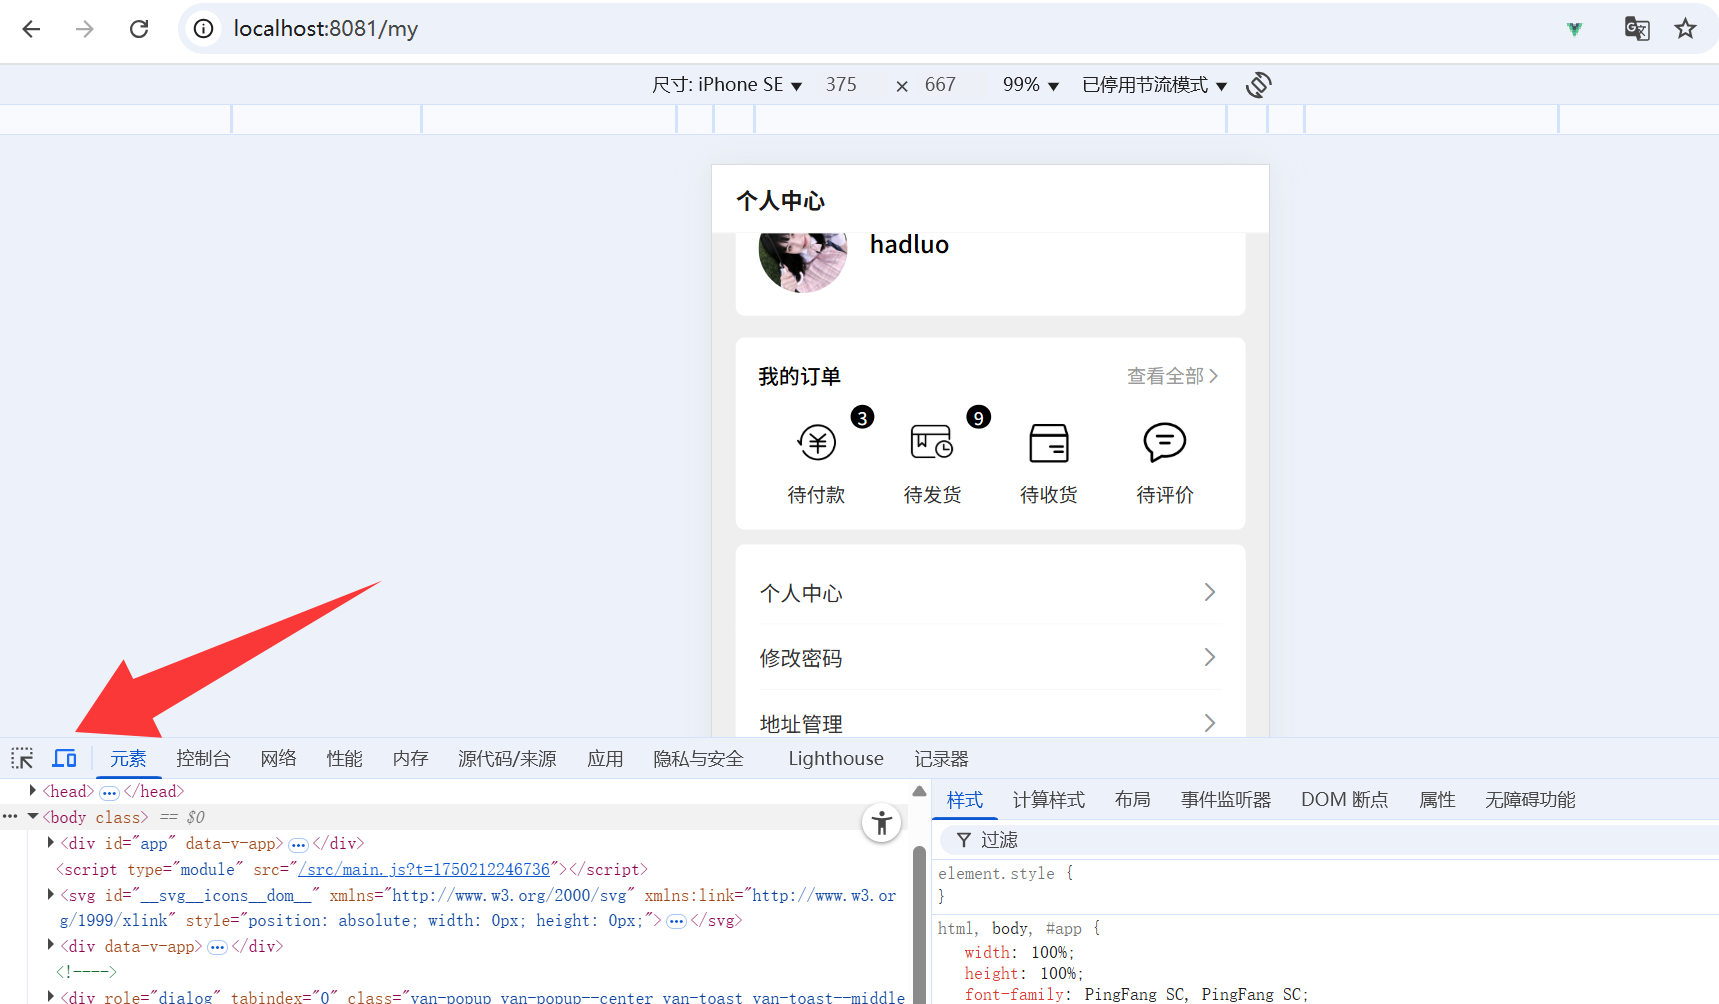Click the width: 100% CSS declaration

coord(1019,952)
